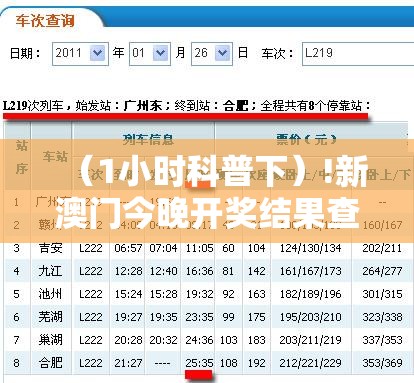Image resolution: width=414 pixels, height=383 pixels.
Task: Click arrival time 06:57
Action: click(128, 248)
